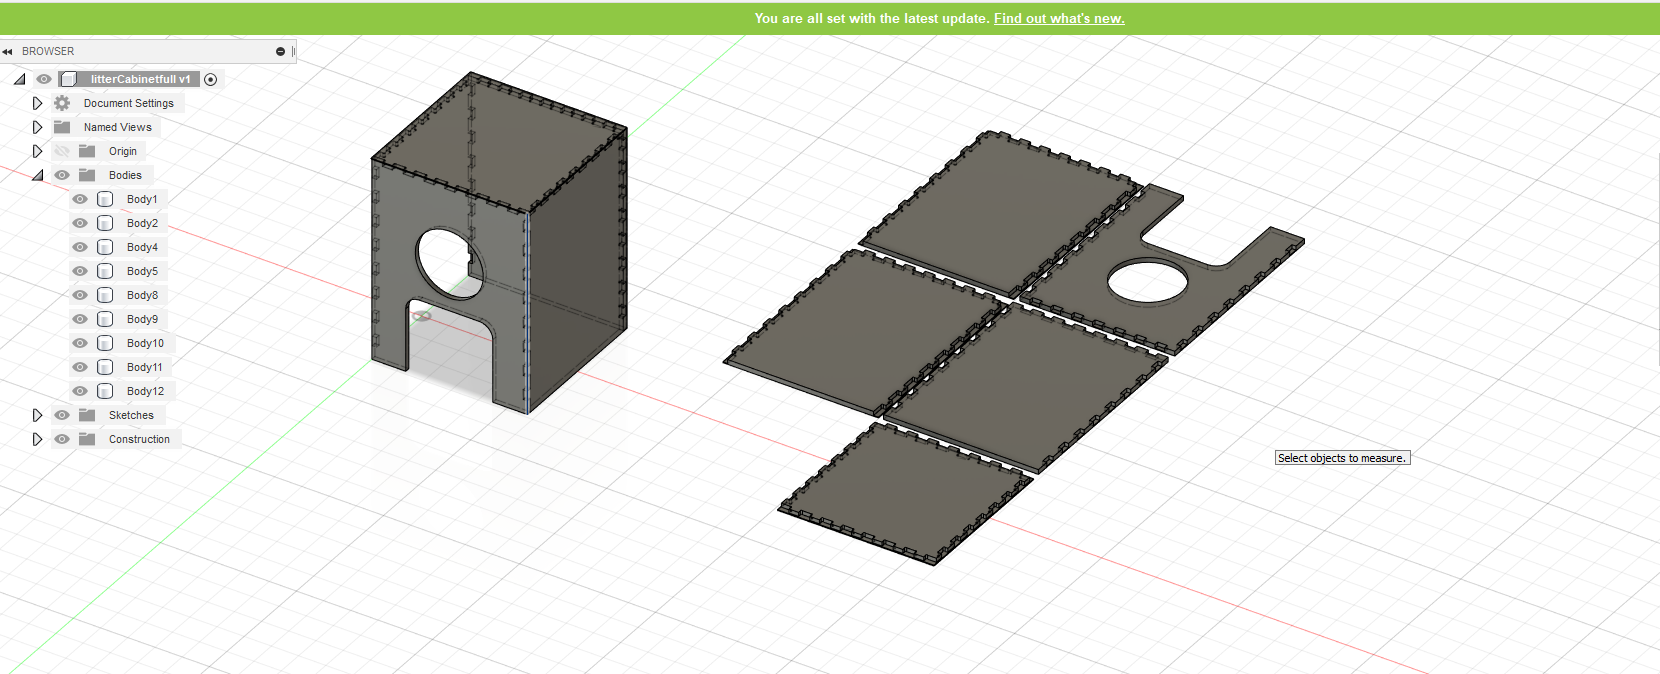Click the Body12 body icon

(105, 391)
